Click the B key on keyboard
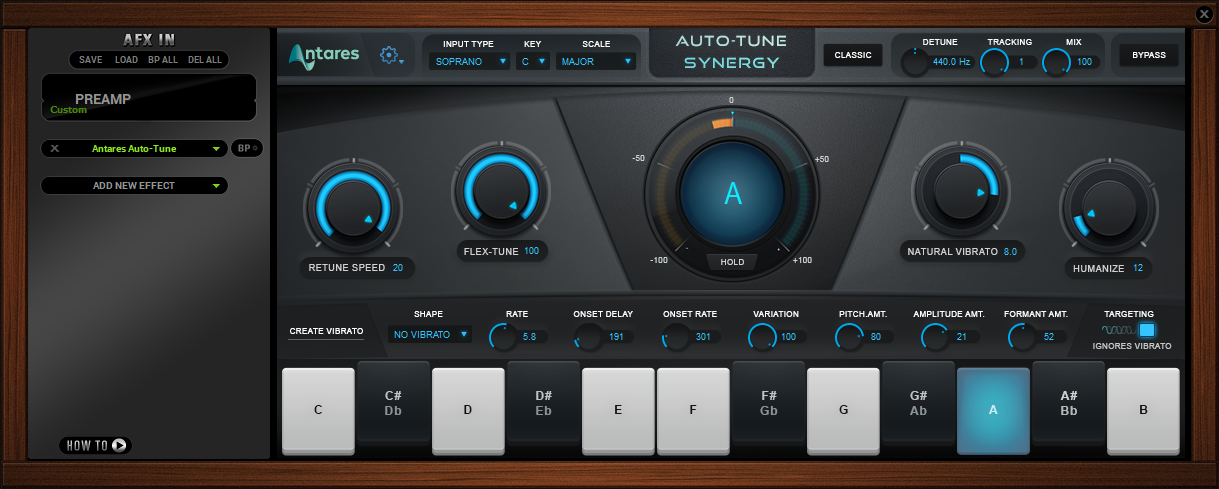1219x489 pixels. pyautogui.click(x=1143, y=409)
